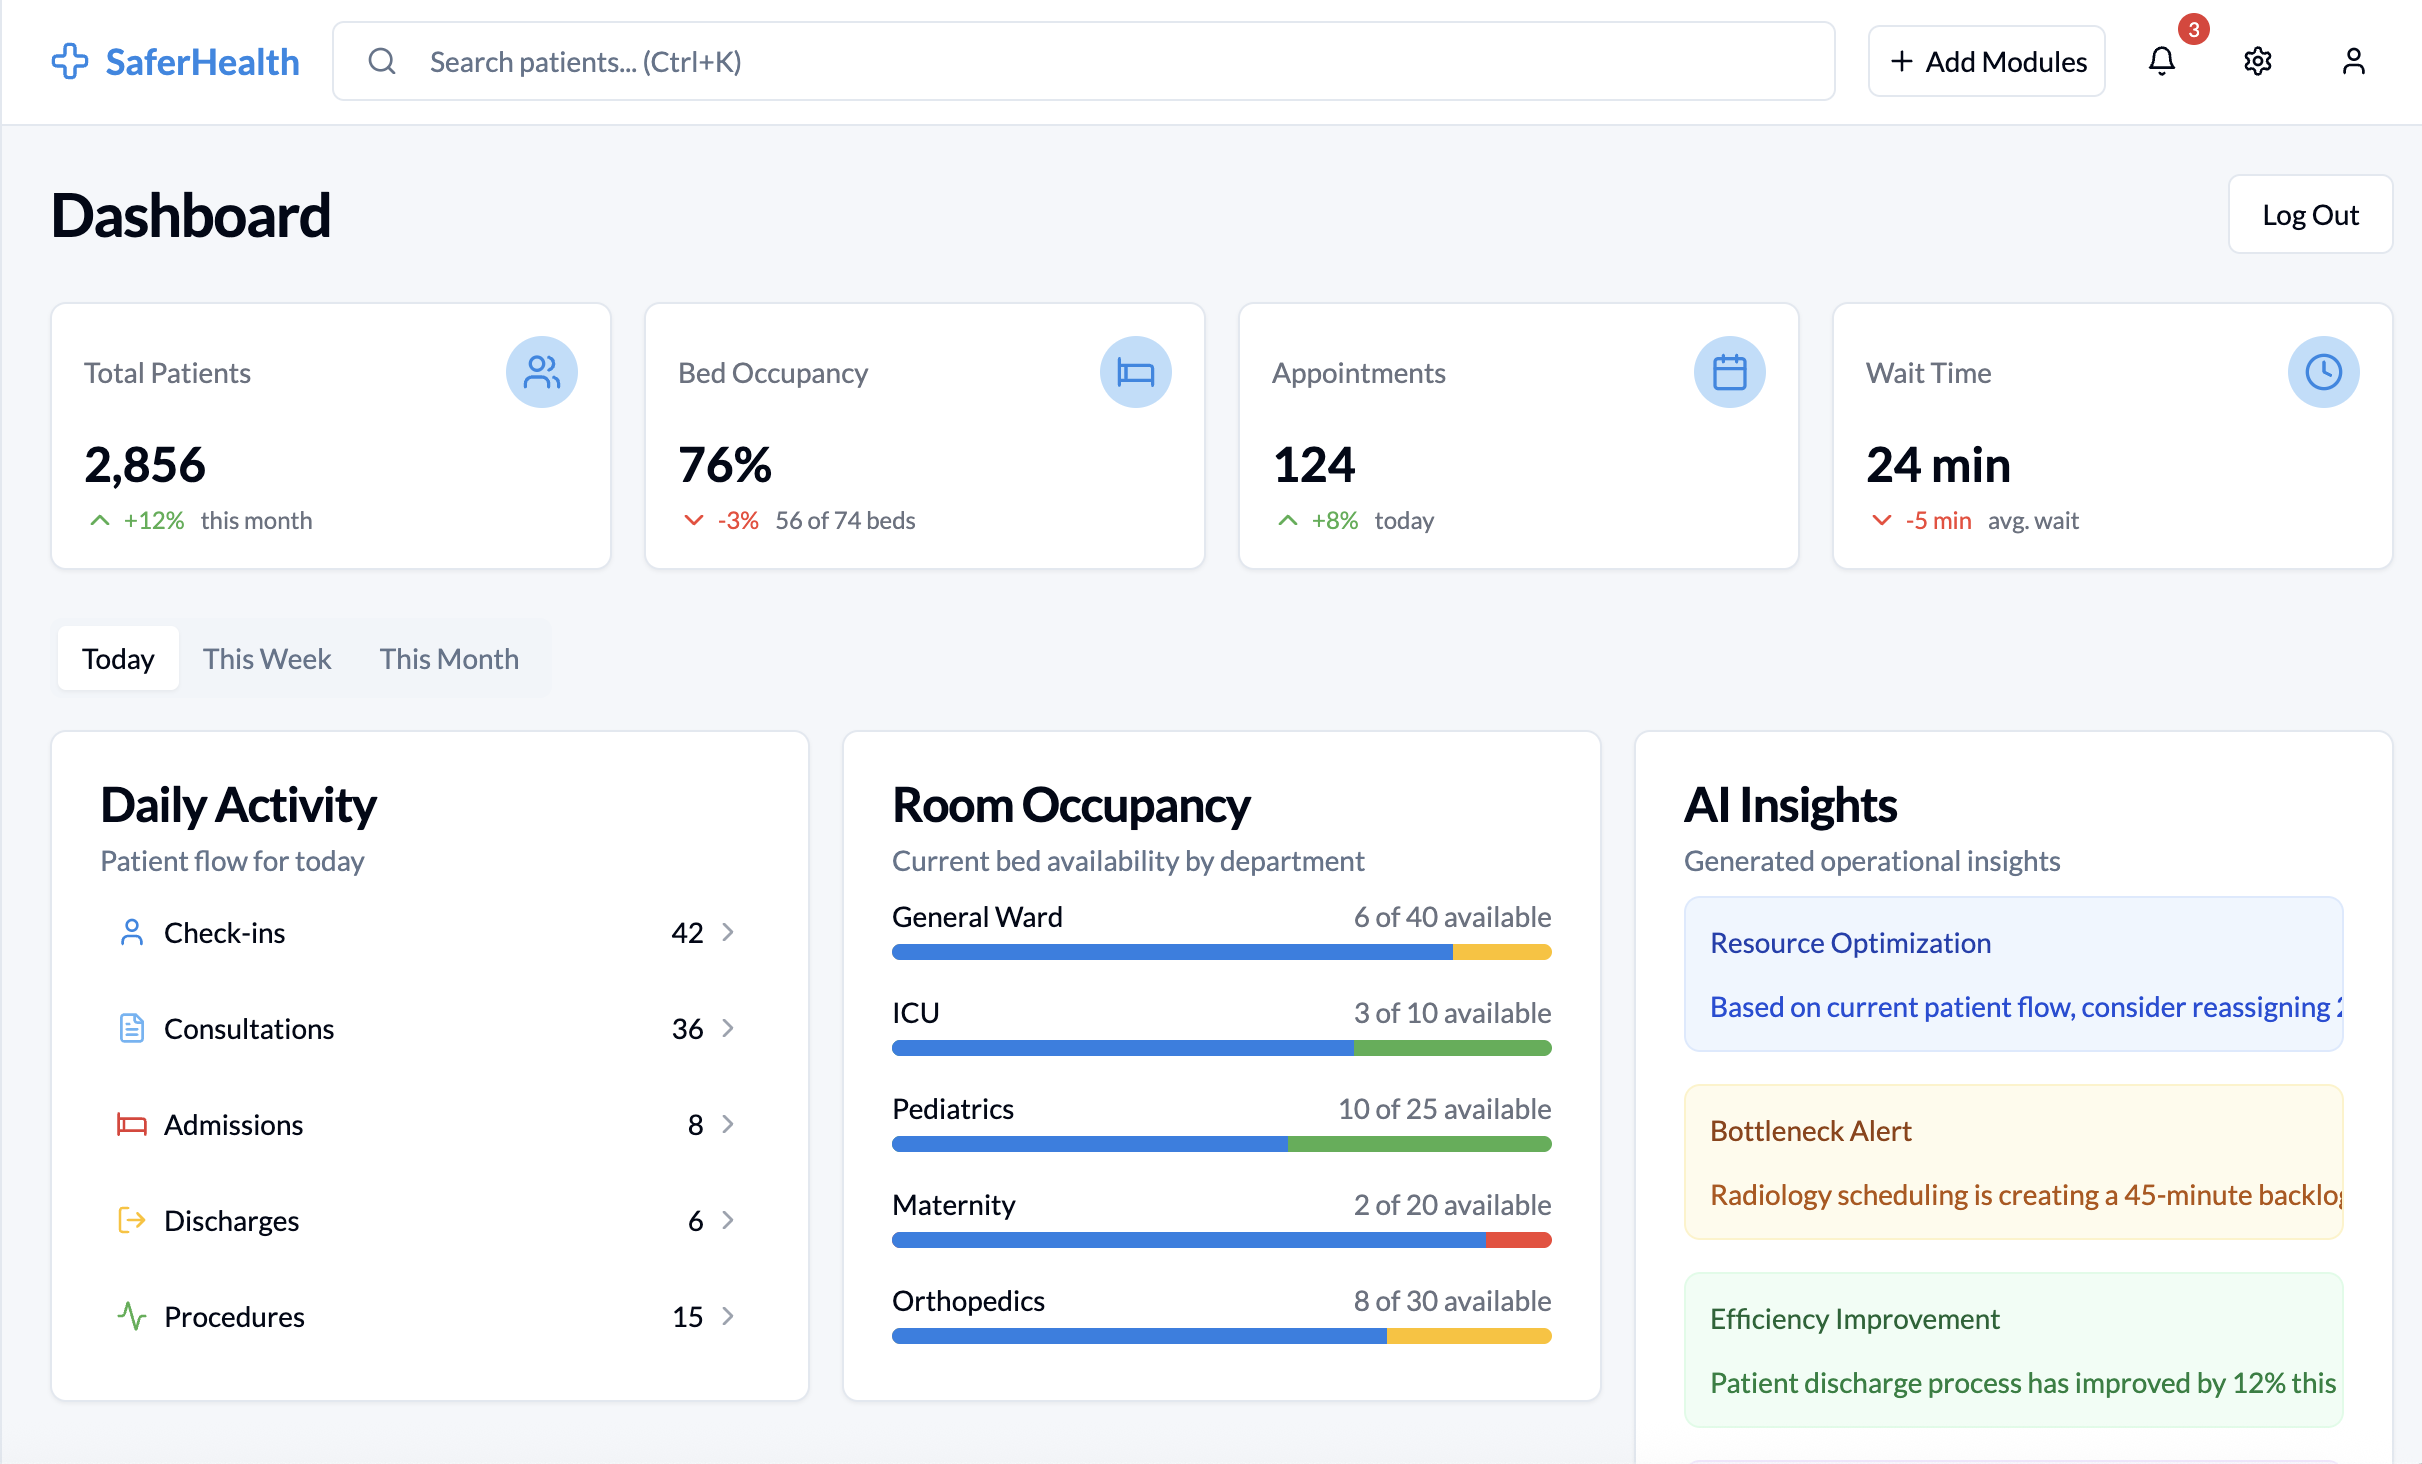Viewport: 2422px width, 1464px height.
Task: Click the Appointments calendar icon
Action: tap(1730, 371)
